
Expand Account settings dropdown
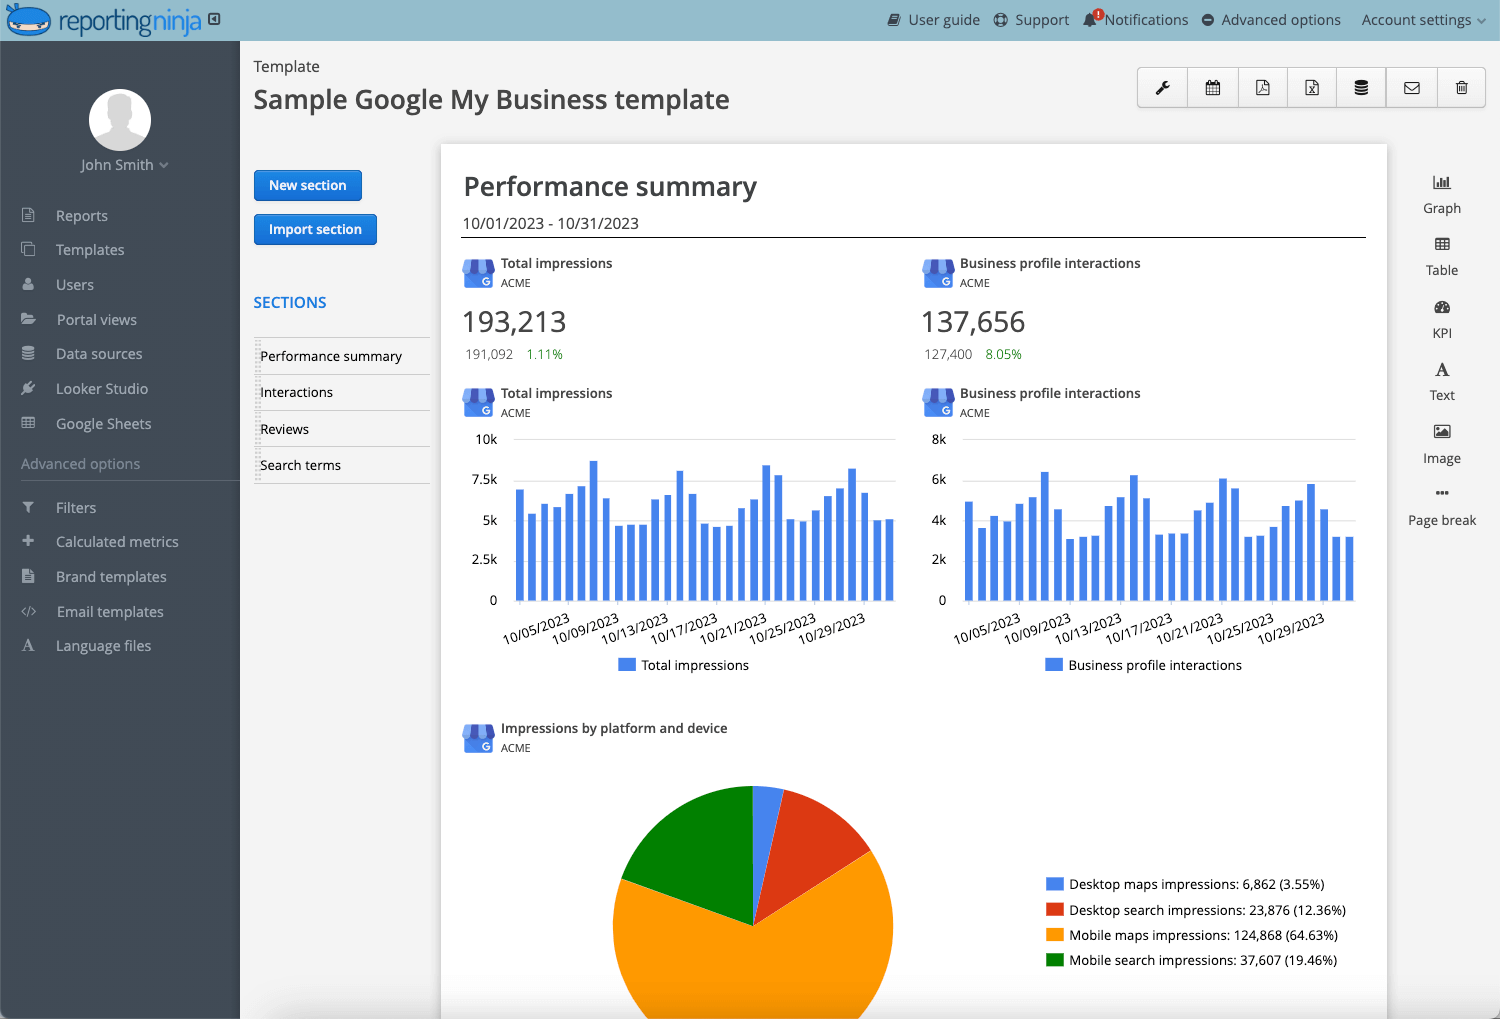coord(1423,20)
